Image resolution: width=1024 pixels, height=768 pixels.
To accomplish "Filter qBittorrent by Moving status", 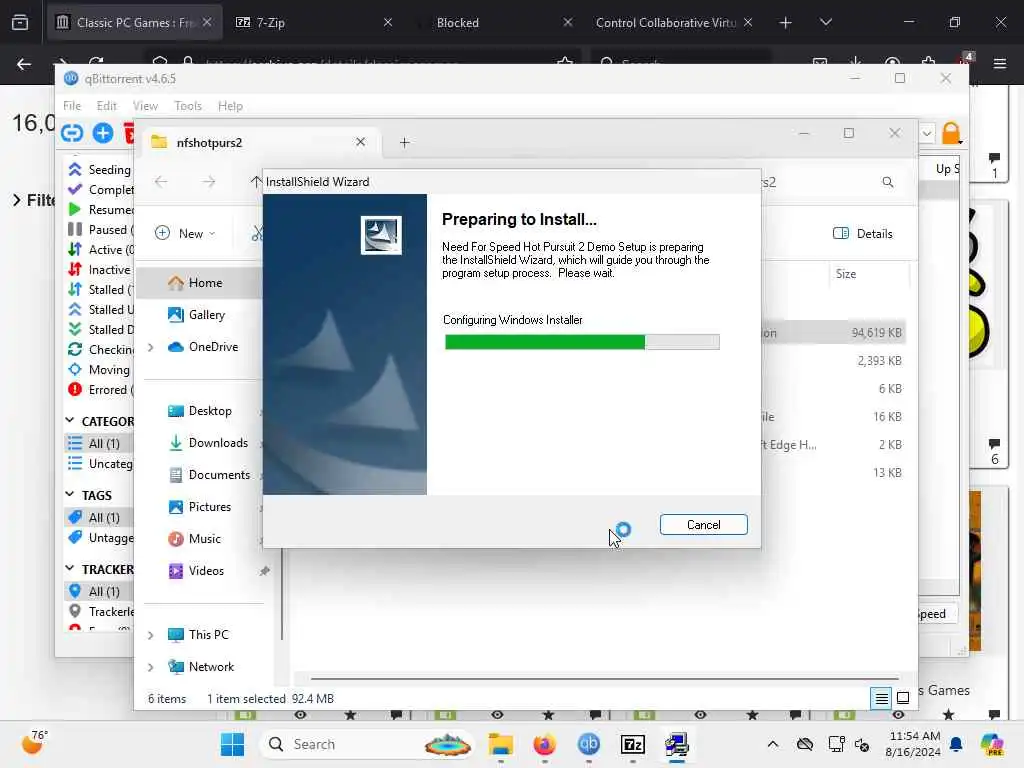I will 100,370.
